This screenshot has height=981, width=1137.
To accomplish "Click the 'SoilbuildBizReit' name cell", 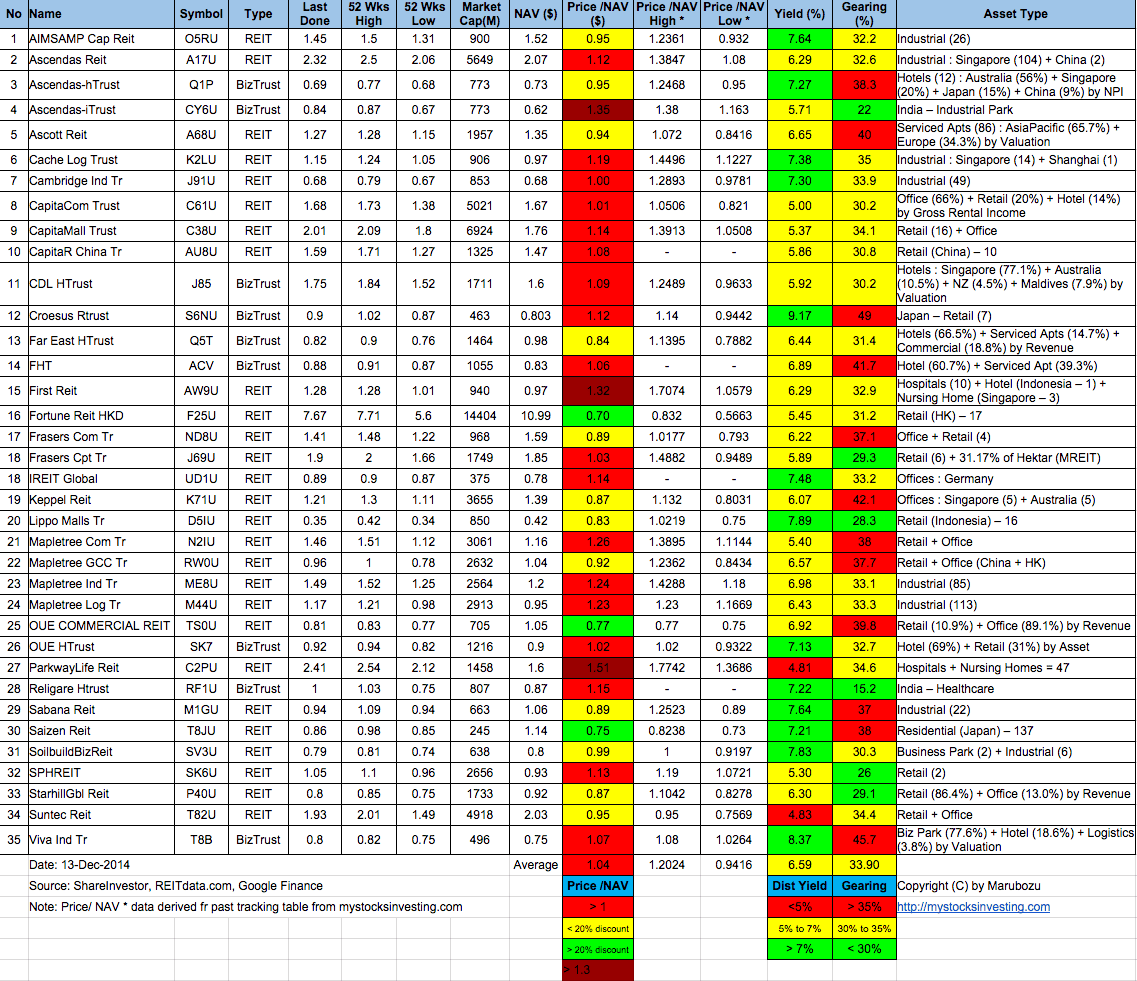I will tap(101, 753).
